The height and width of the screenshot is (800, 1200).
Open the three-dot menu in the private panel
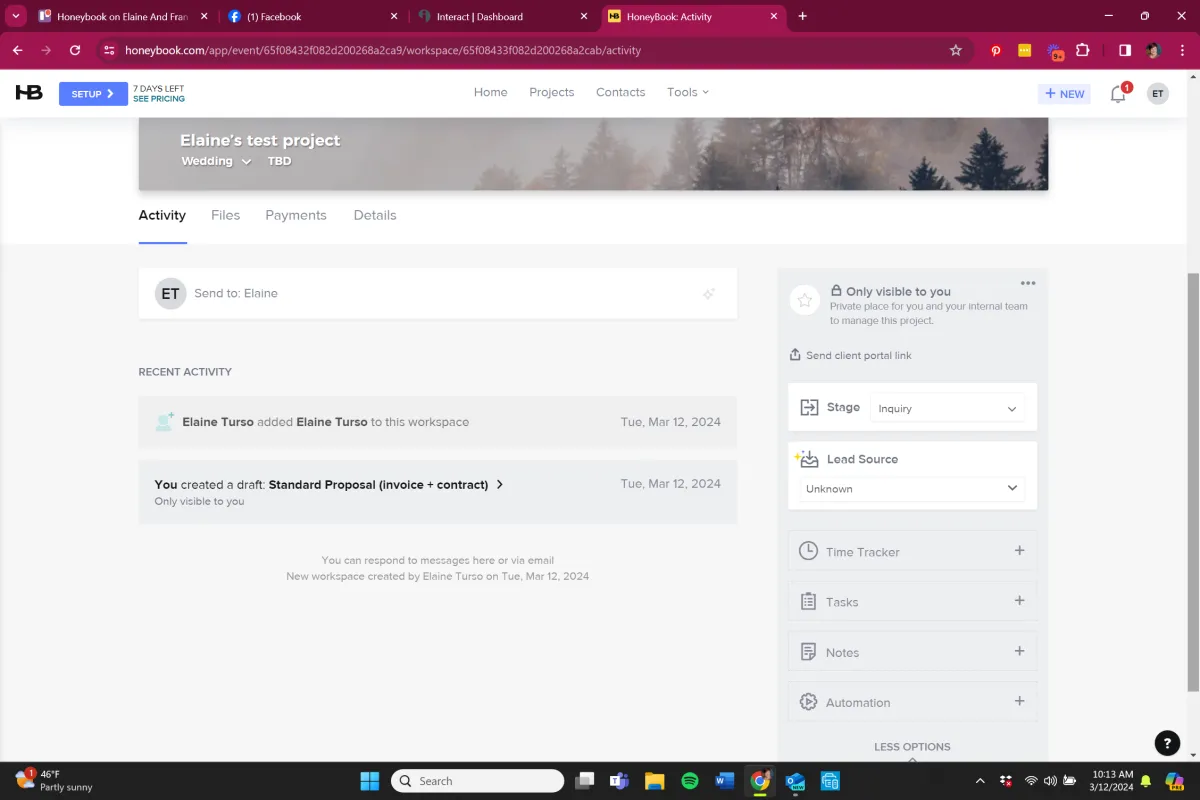coord(1028,283)
